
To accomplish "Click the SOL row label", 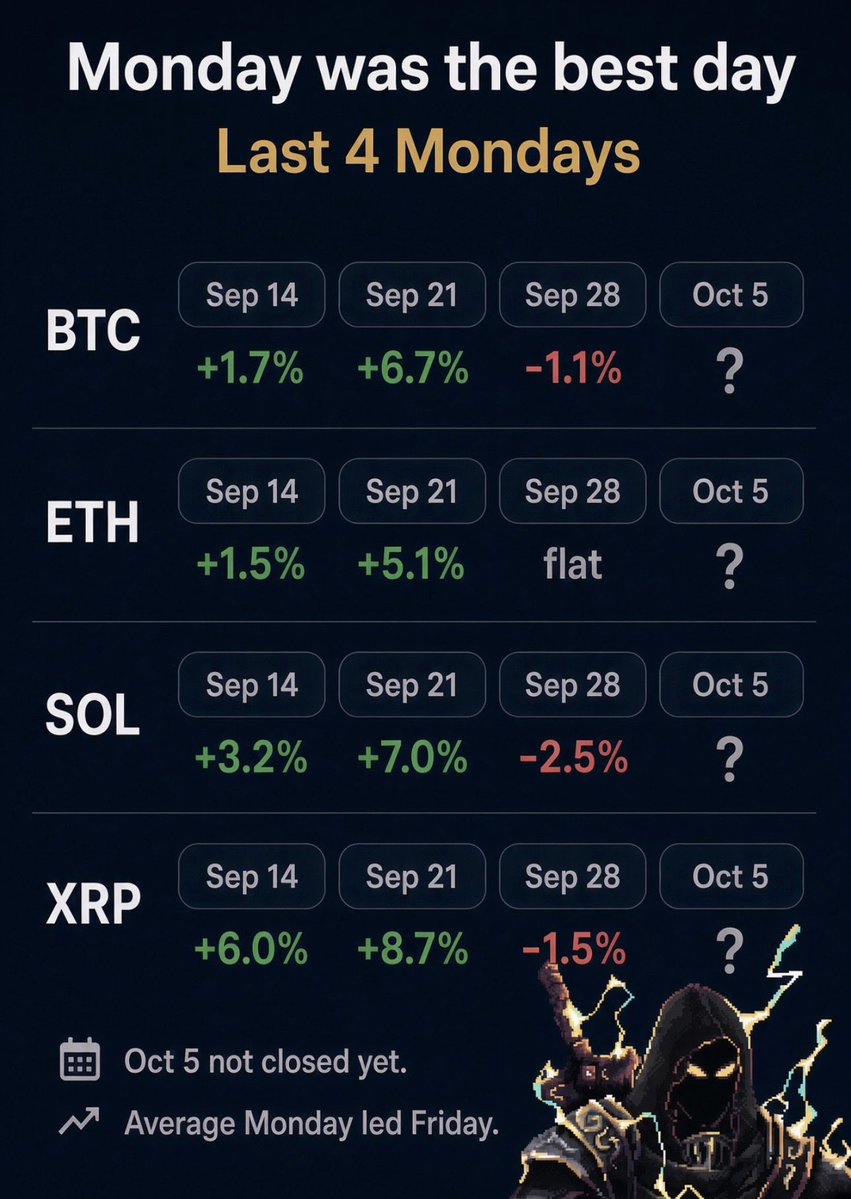I will click(x=93, y=716).
